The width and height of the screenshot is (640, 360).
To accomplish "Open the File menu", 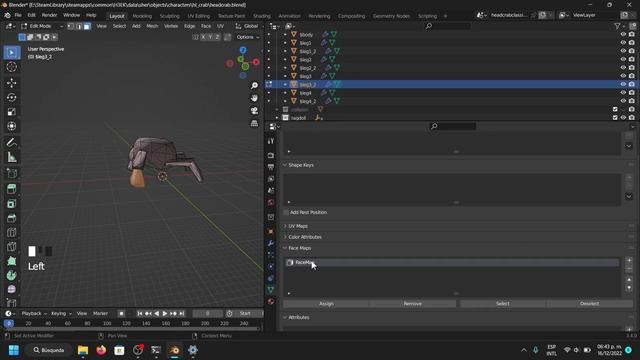I will [x=18, y=15].
